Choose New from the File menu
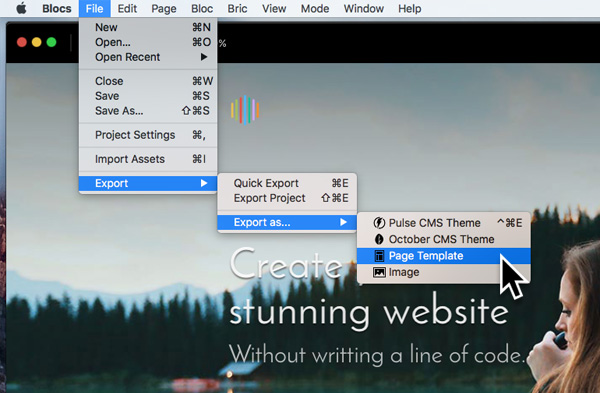The image size is (600, 393). coord(148,27)
